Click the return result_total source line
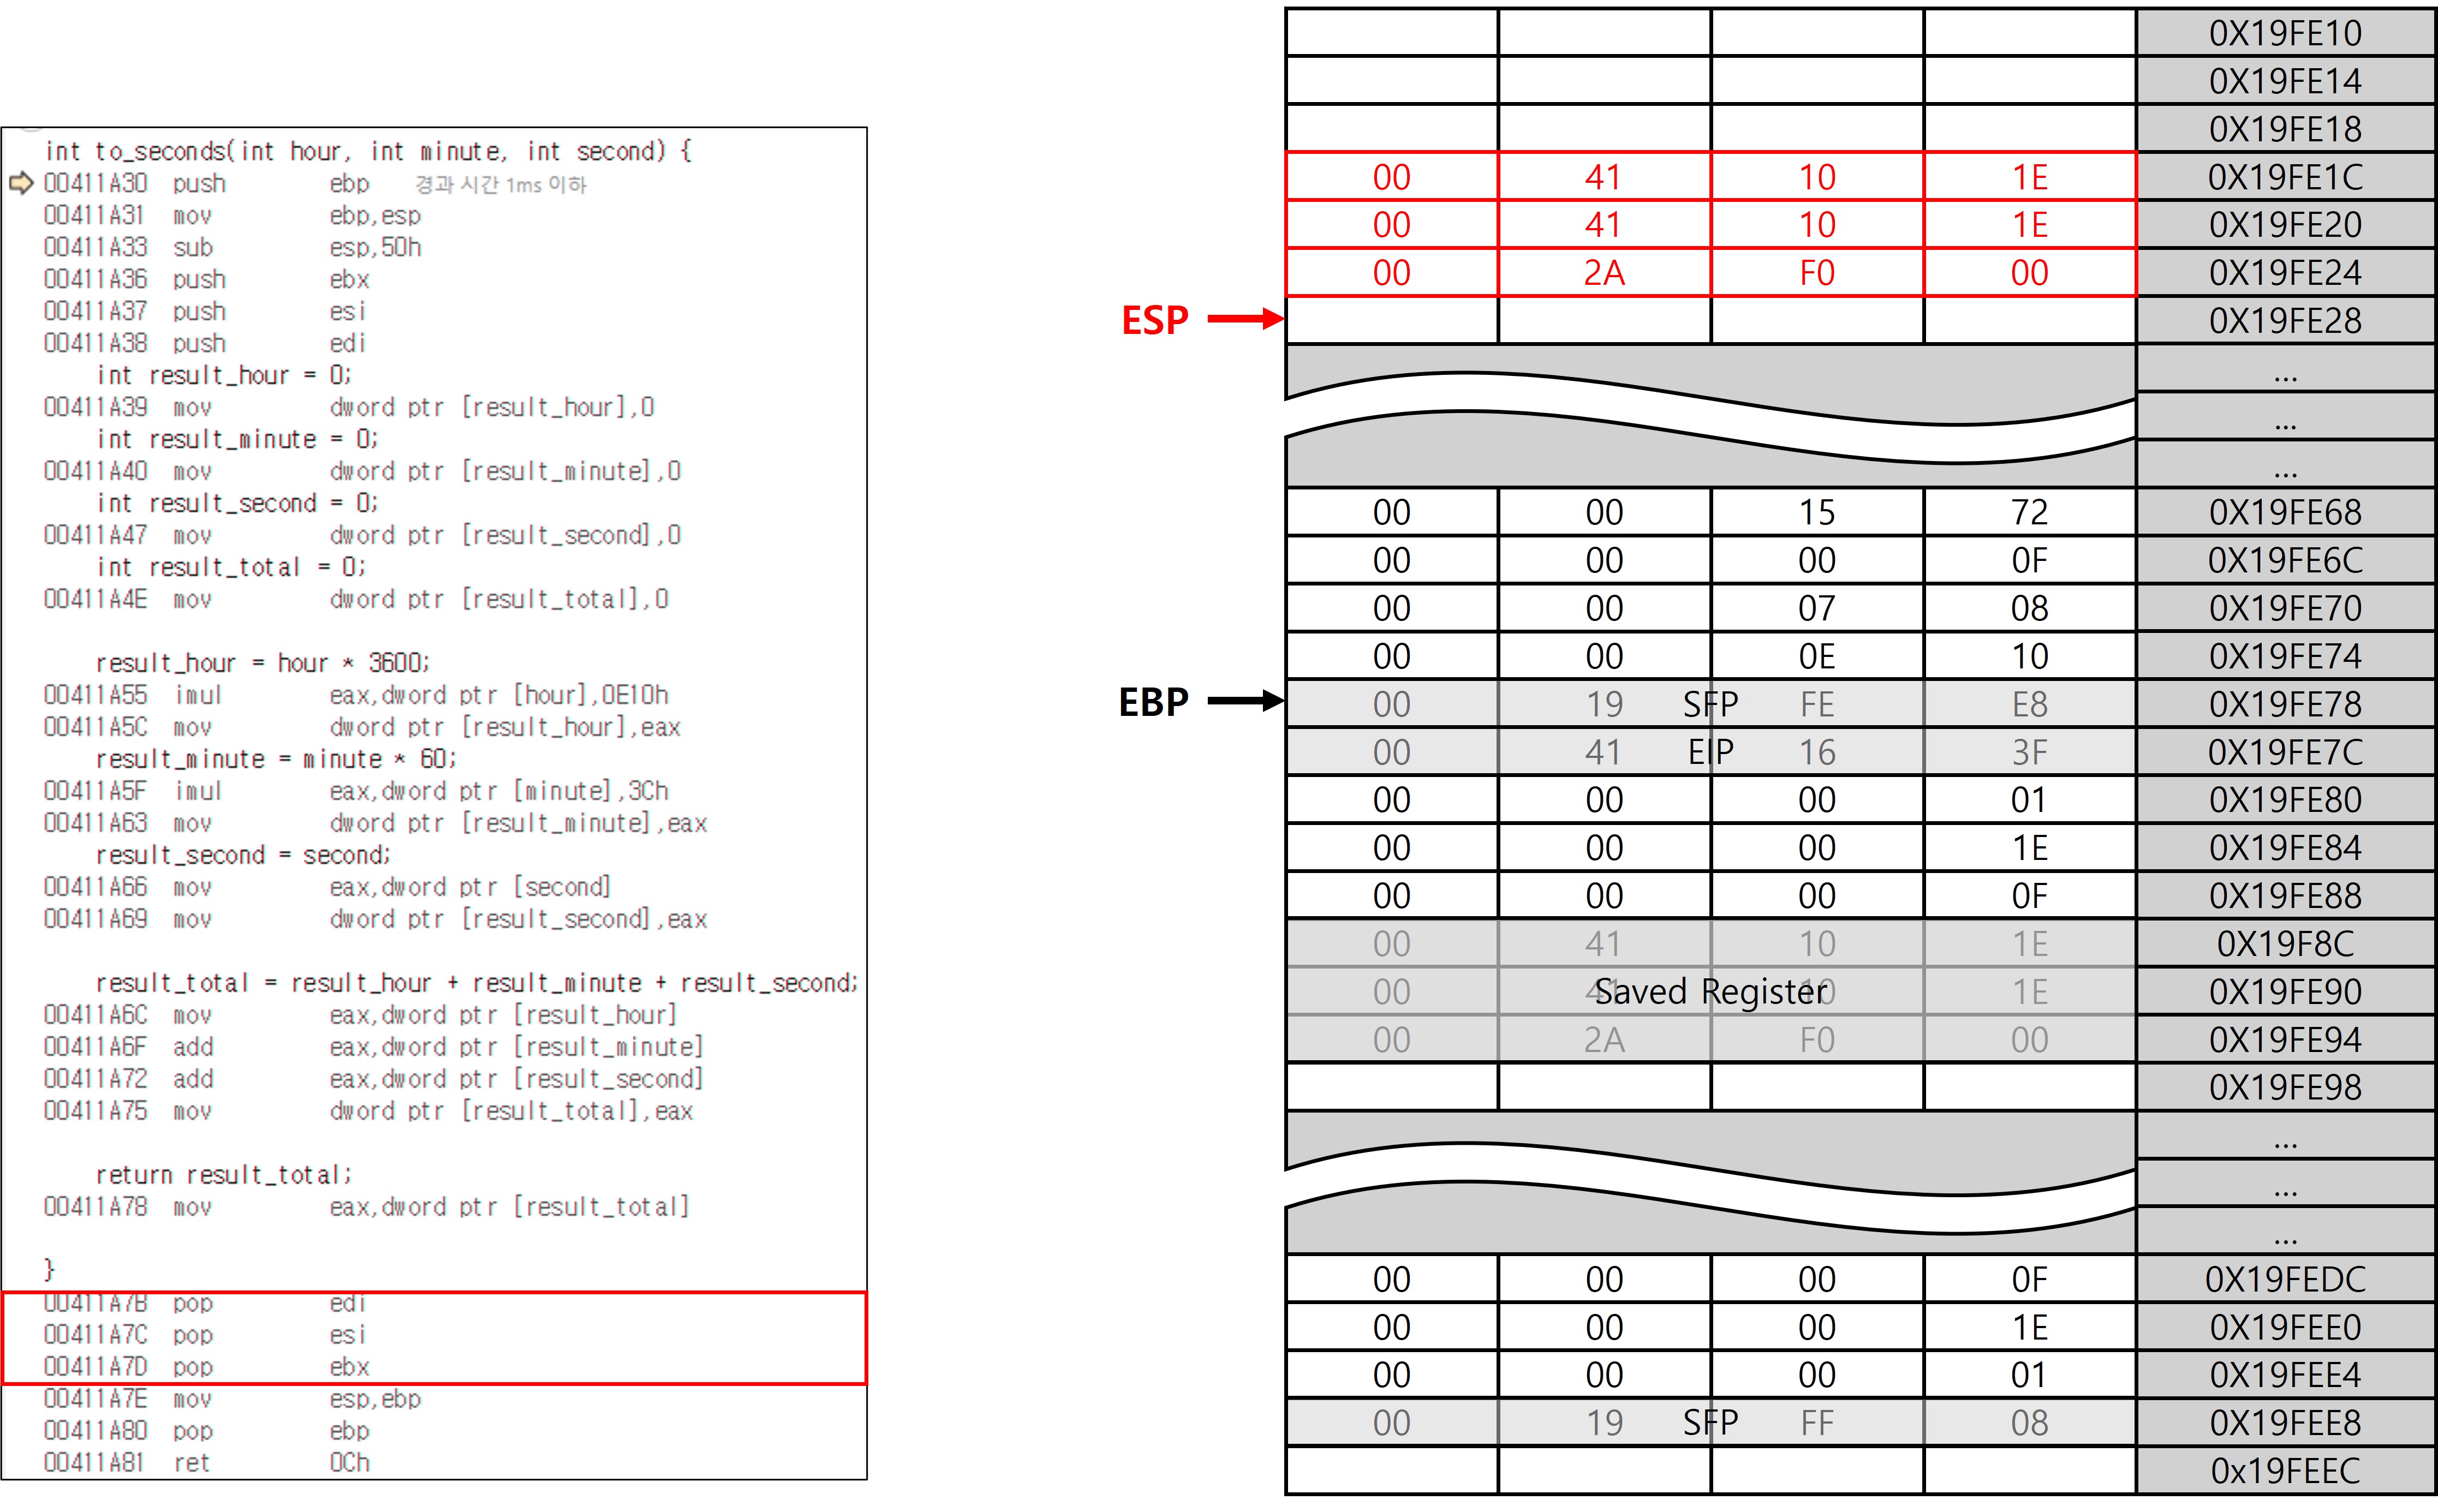The width and height of the screenshot is (2438, 1512). [x=224, y=1175]
